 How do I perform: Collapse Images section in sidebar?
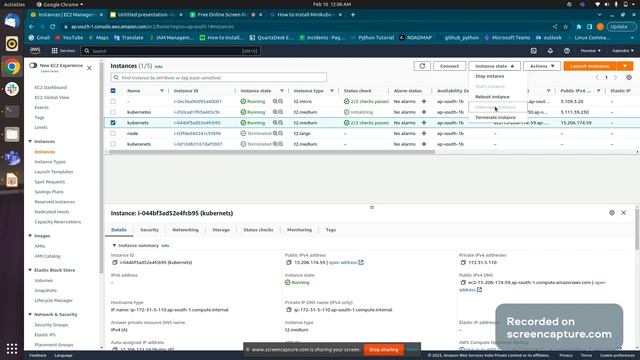tap(30, 236)
